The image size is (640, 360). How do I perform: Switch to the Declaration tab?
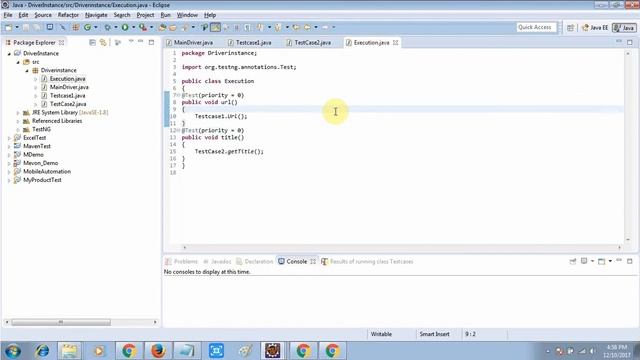pyautogui.click(x=255, y=262)
